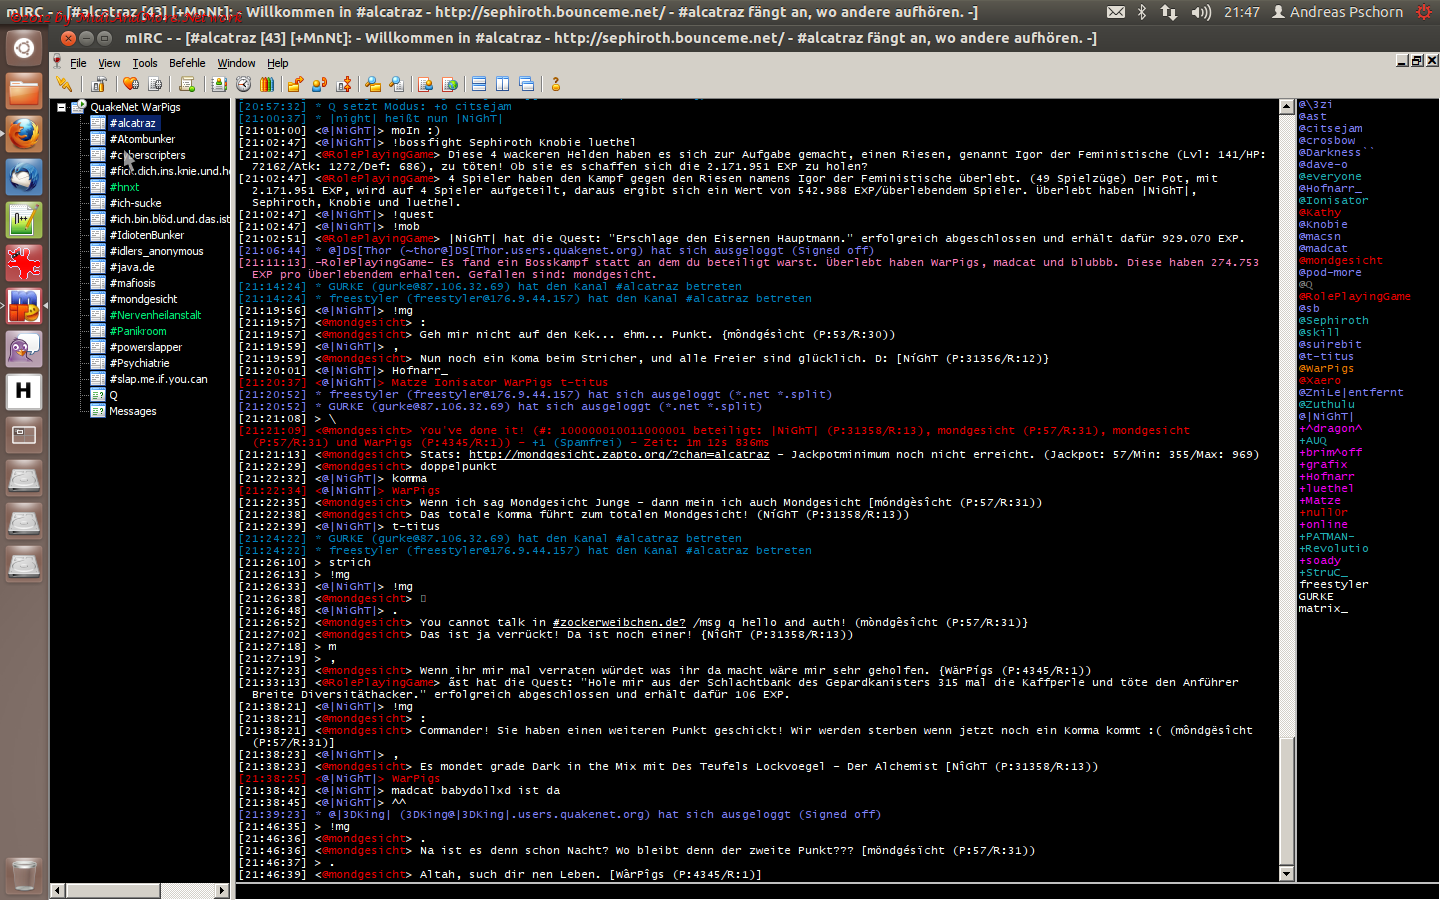
Task: Cascade windows using toolbar icon
Action: click(x=527, y=85)
